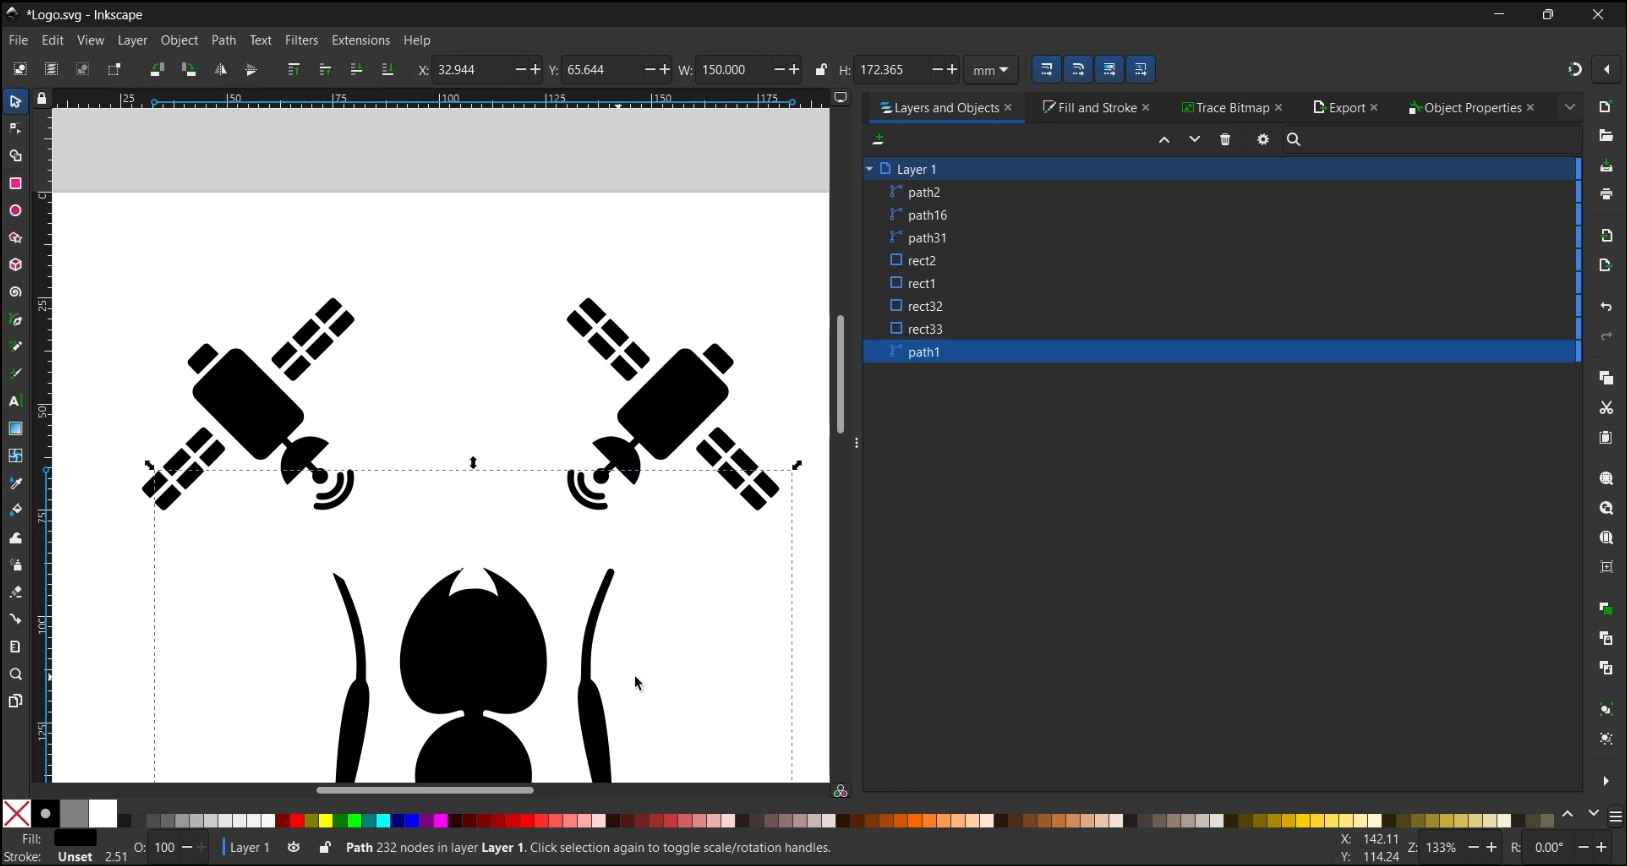Screen dimensions: 1627x866
Task: Select the Connector tool
Action: (15, 619)
